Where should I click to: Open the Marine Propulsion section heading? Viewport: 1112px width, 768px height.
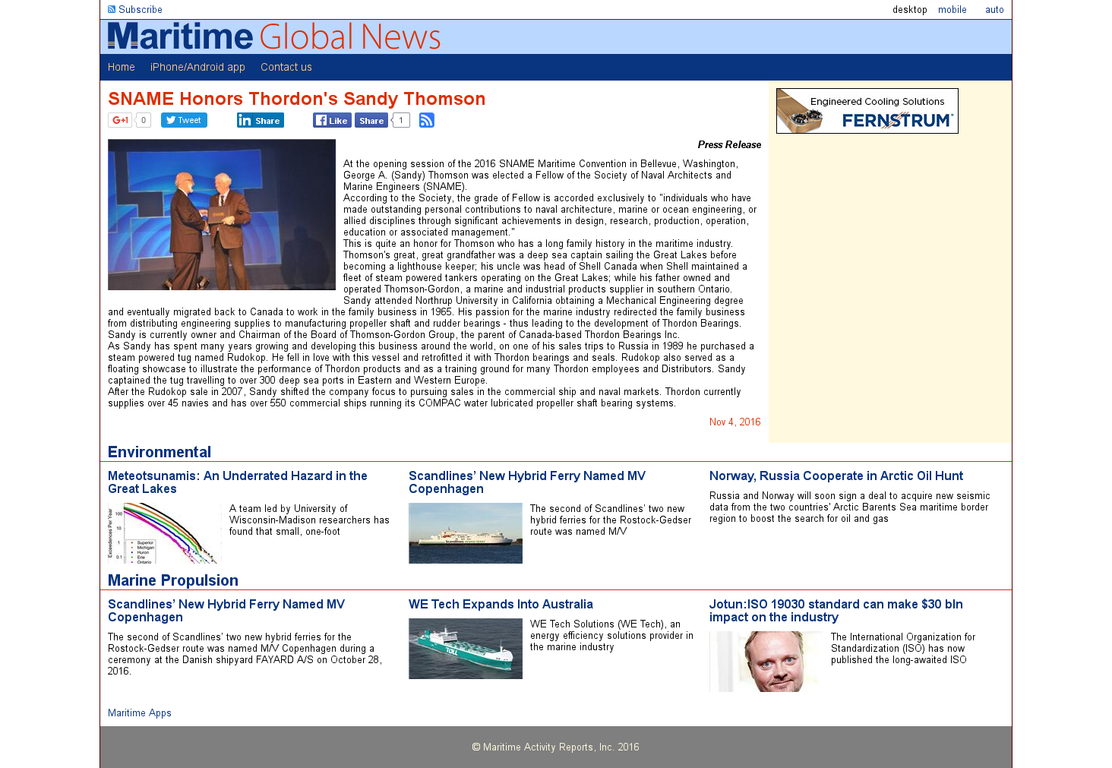tap(173, 580)
